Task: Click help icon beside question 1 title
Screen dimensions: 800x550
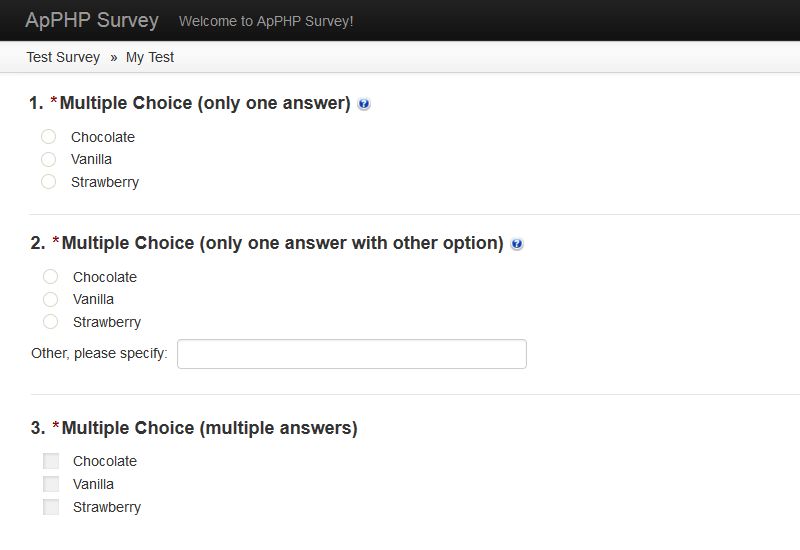Action: (x=364, y=104)
